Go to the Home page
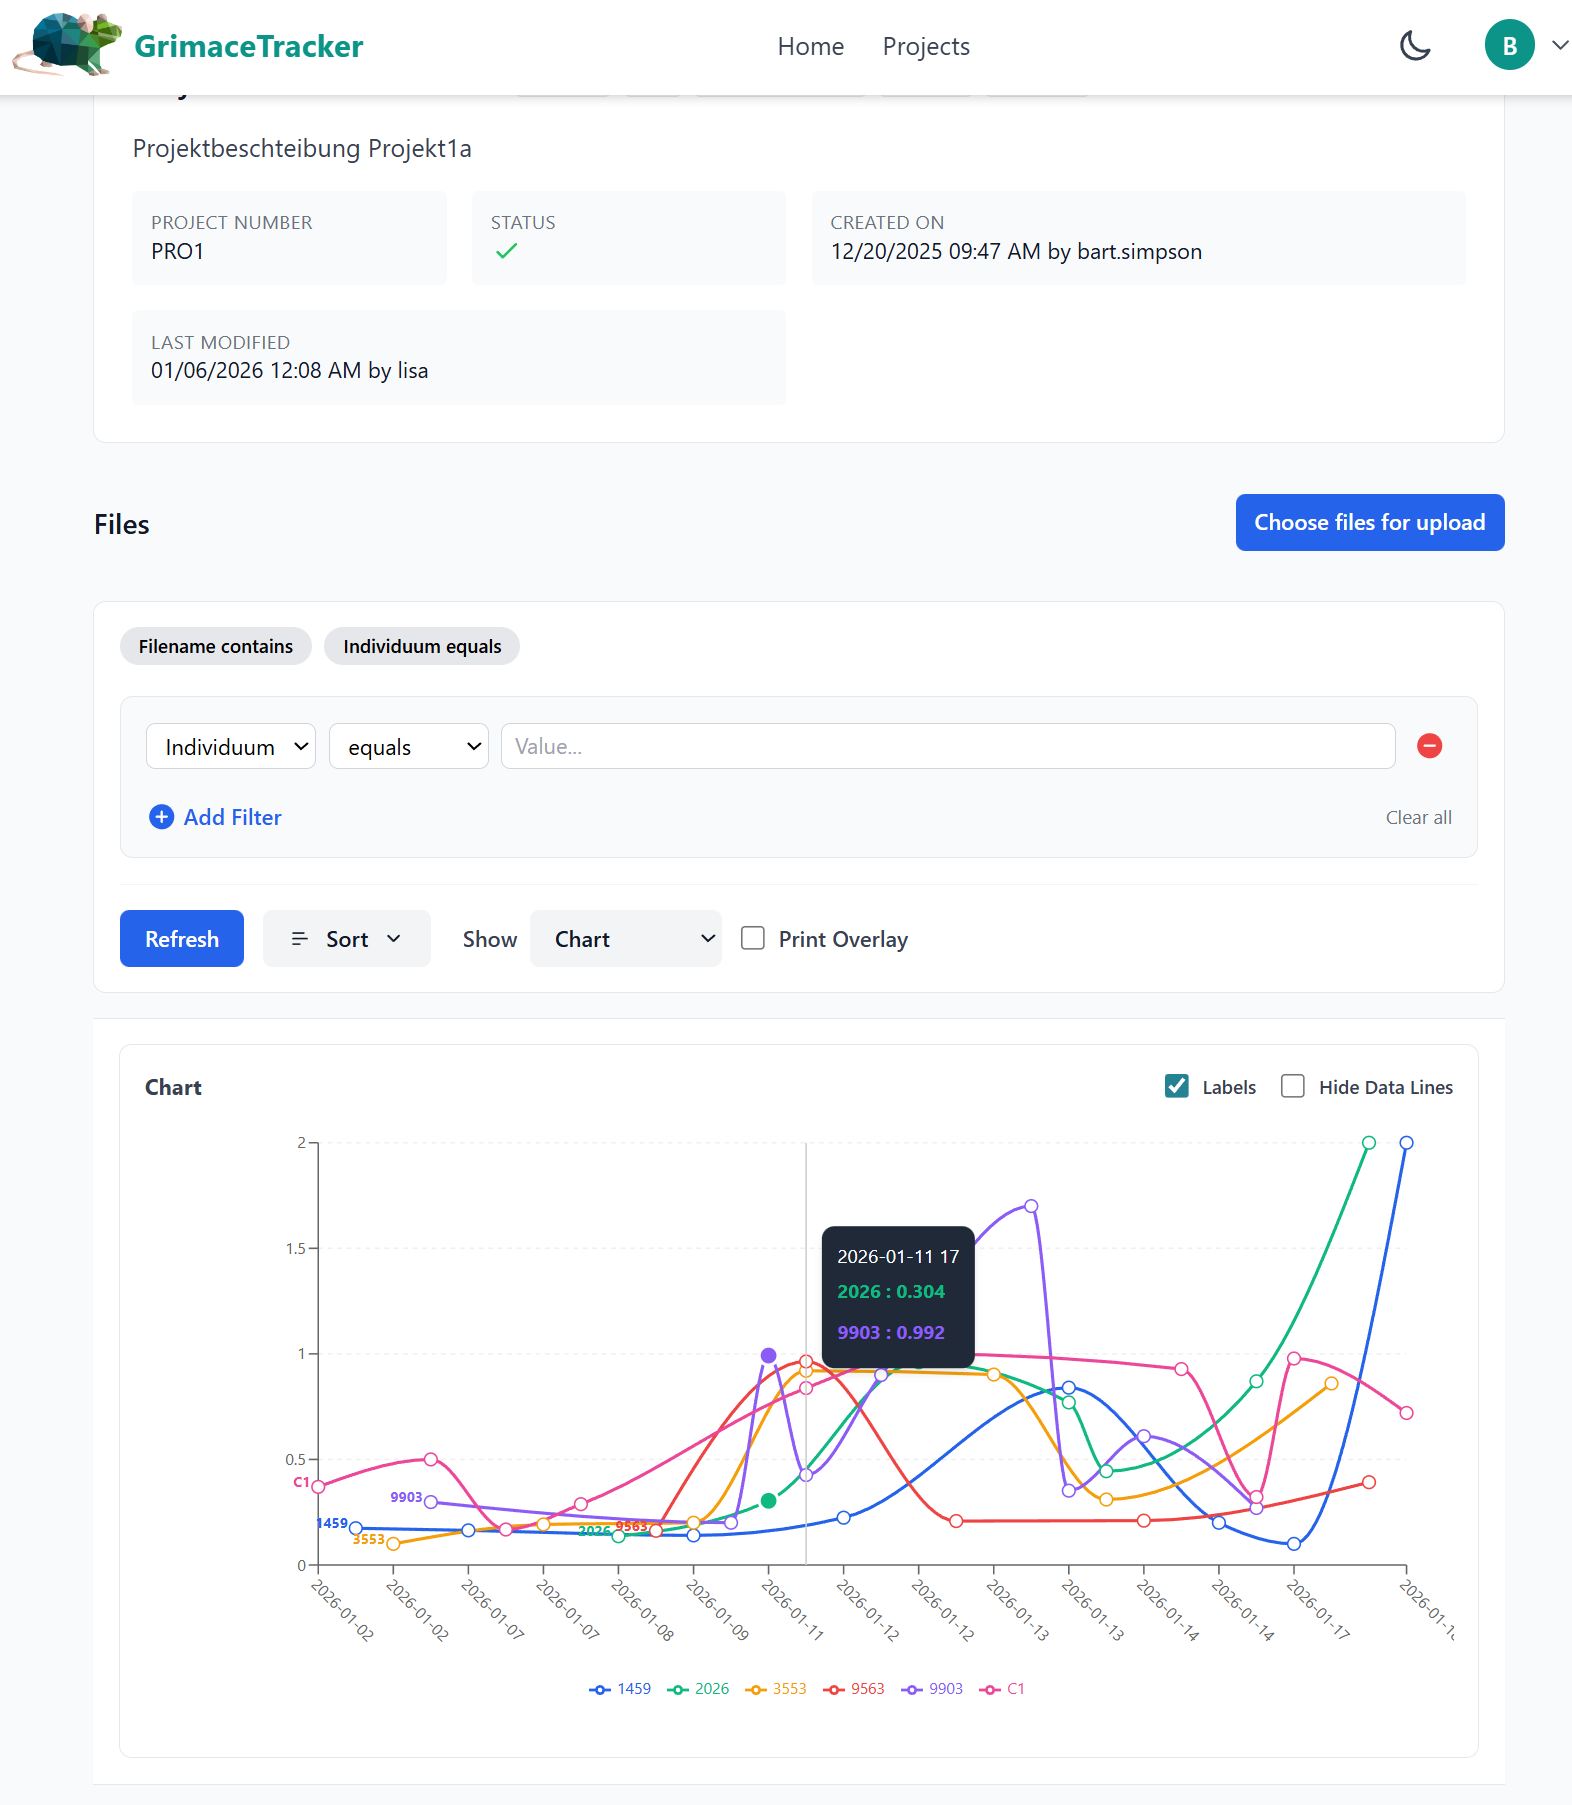The image size is (1572, 1805). click(x=810, y=47)
